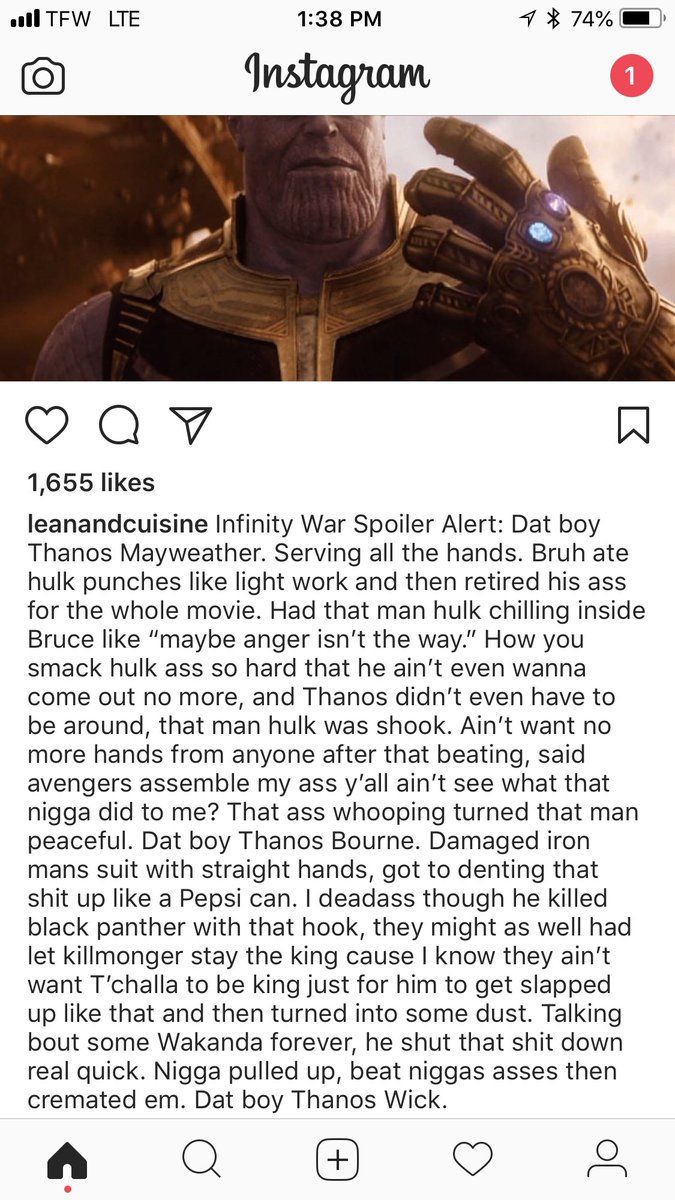
Task: Go to the Home feed tab
Action: pyautogui.click(x=67, y=1160)
